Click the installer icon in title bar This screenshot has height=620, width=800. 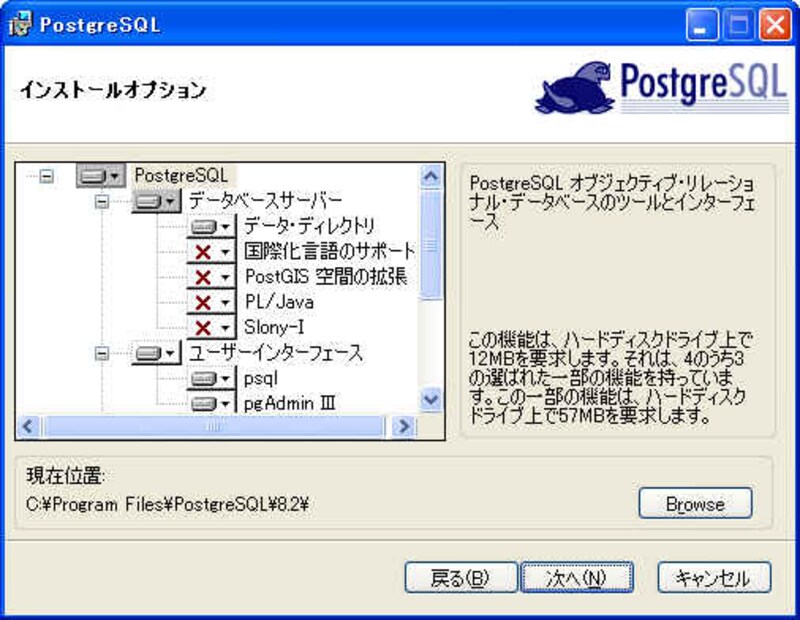[20, 24]
